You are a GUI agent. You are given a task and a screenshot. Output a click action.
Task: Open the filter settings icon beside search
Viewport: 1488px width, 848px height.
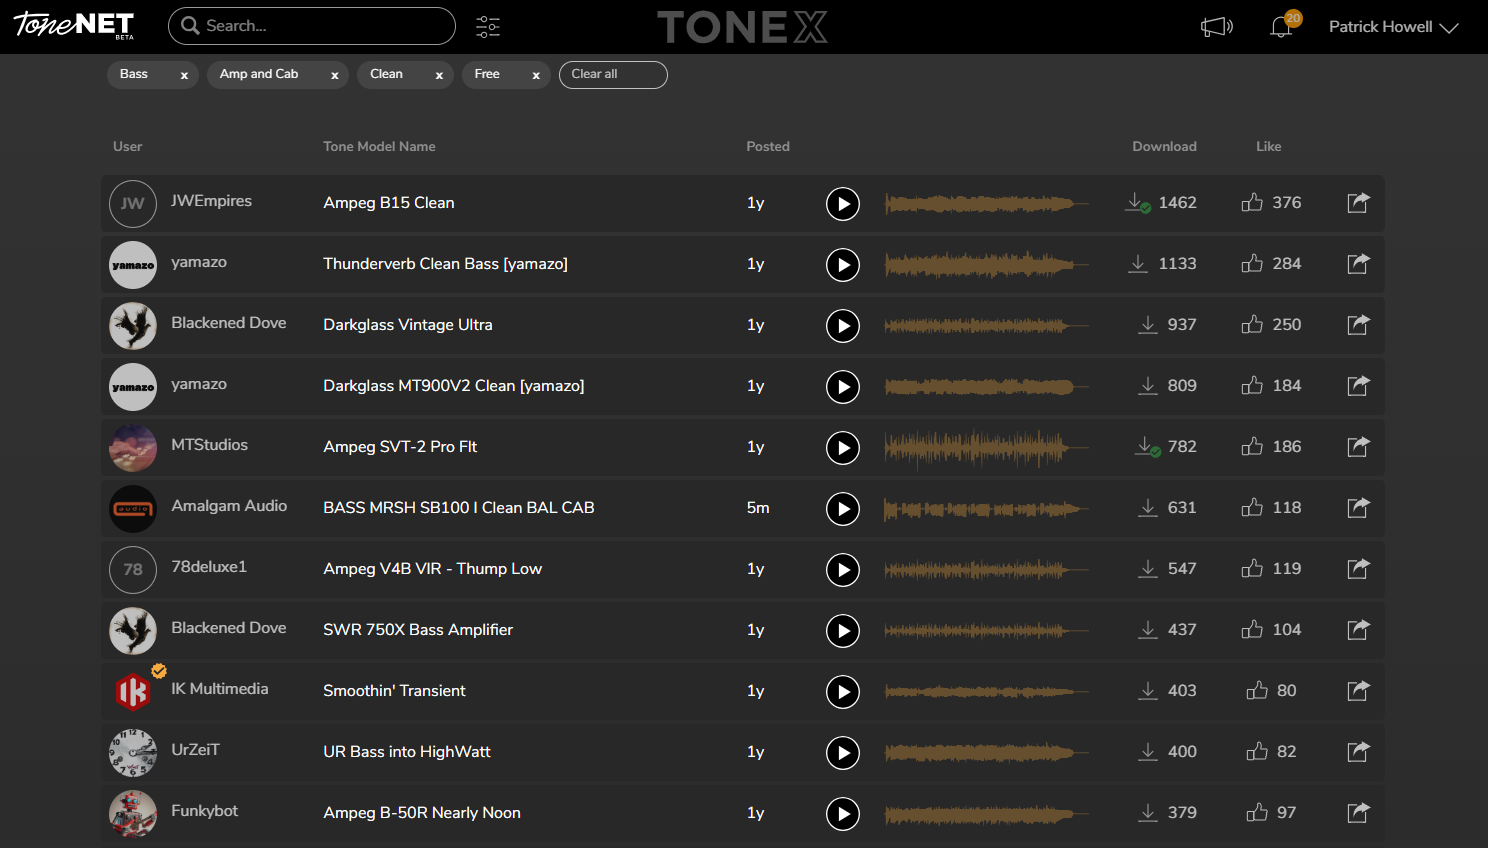pos(488,27)
